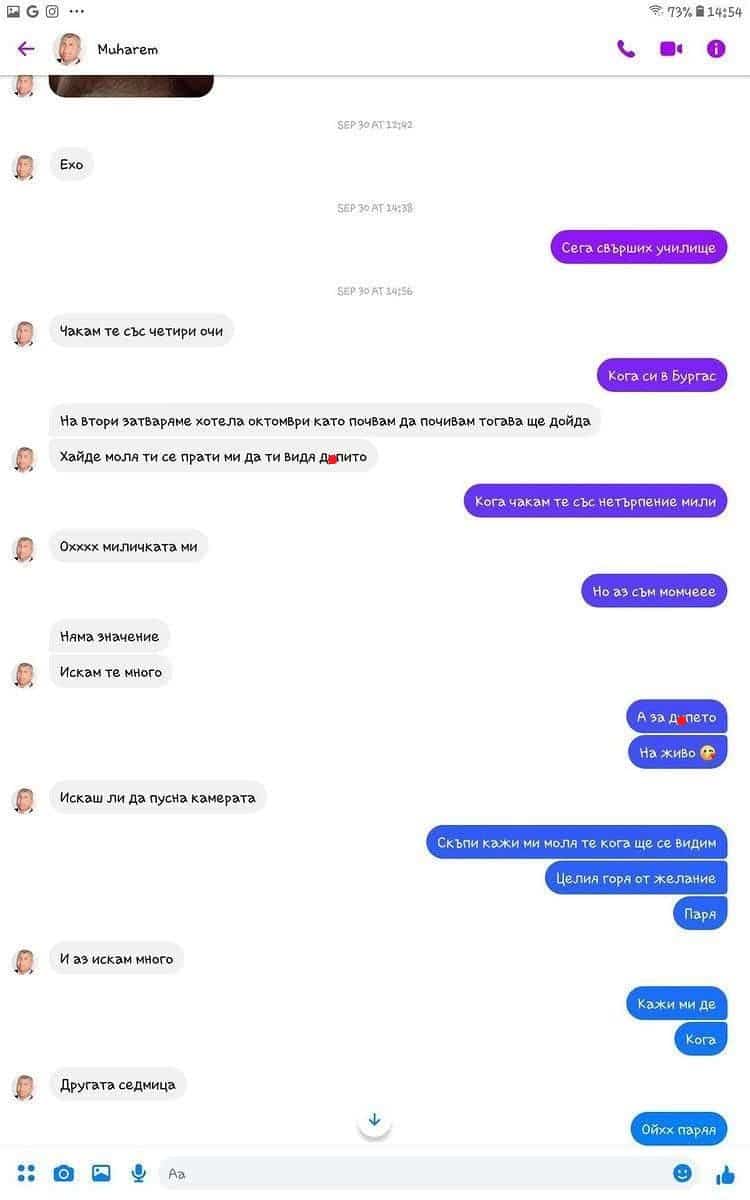750x1200 pixels.
Task: Open the emoji picker smiley
Action: pyautogui.click(x=683, y=1173)
